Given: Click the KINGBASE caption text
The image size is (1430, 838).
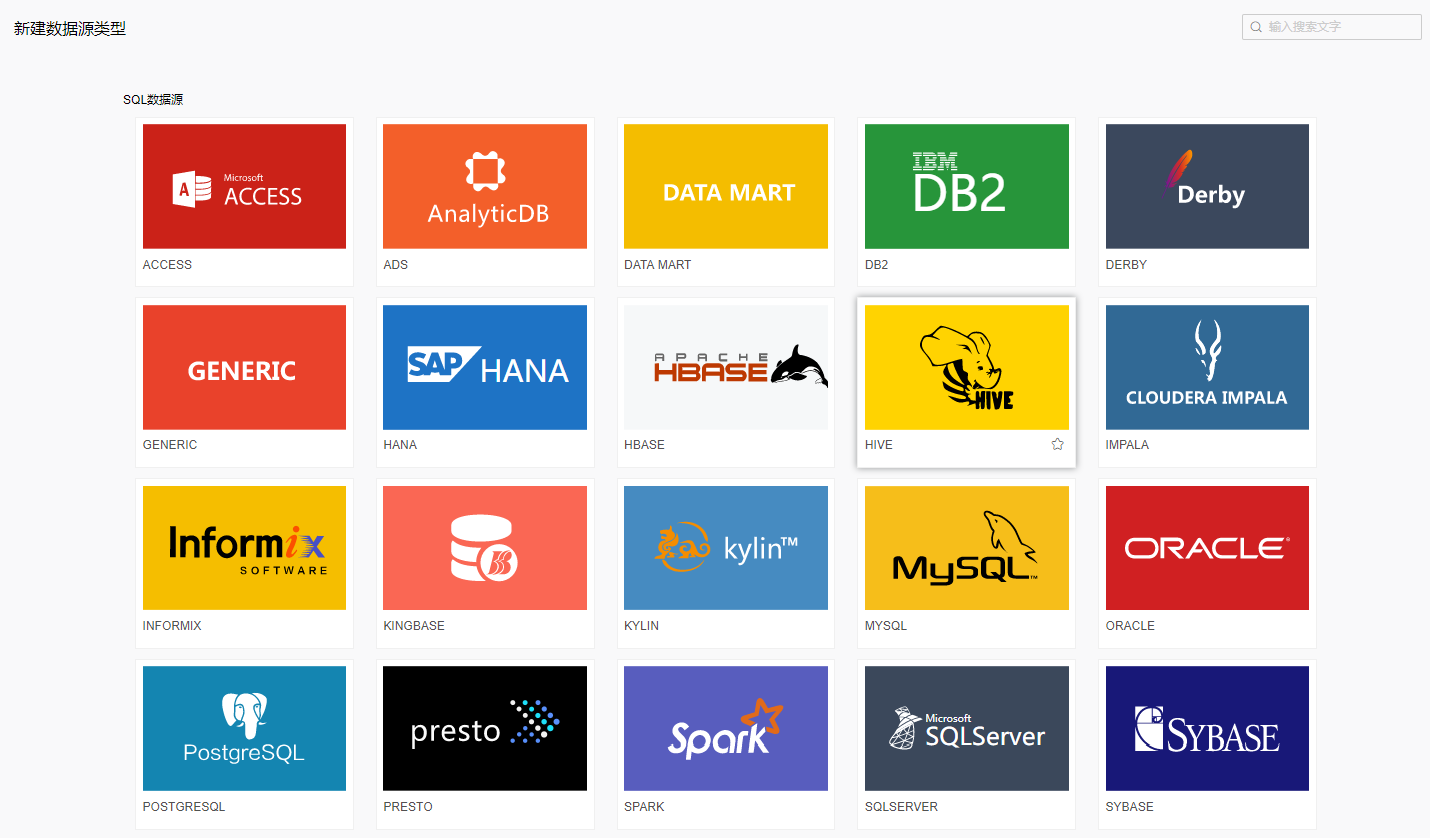Looking at the screenshot, I should 414,626.
